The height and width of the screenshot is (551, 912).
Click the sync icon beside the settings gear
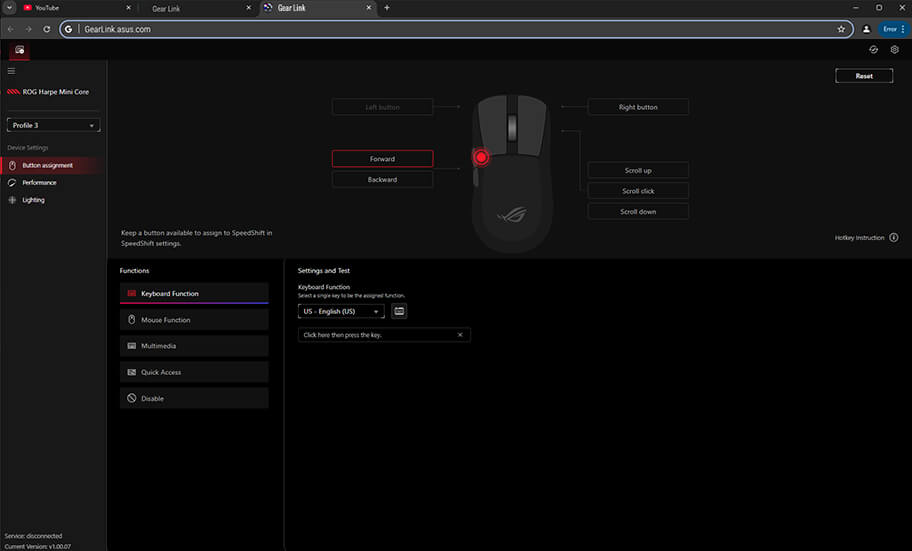click(x=874, y=50)
